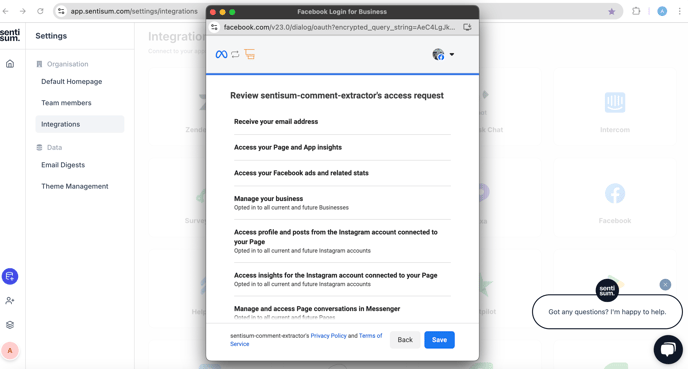Select the Intercom integration card
Image resolution: width=688 pixels, height=369 pixels.
pyautogui.click(x=615, y=107)
